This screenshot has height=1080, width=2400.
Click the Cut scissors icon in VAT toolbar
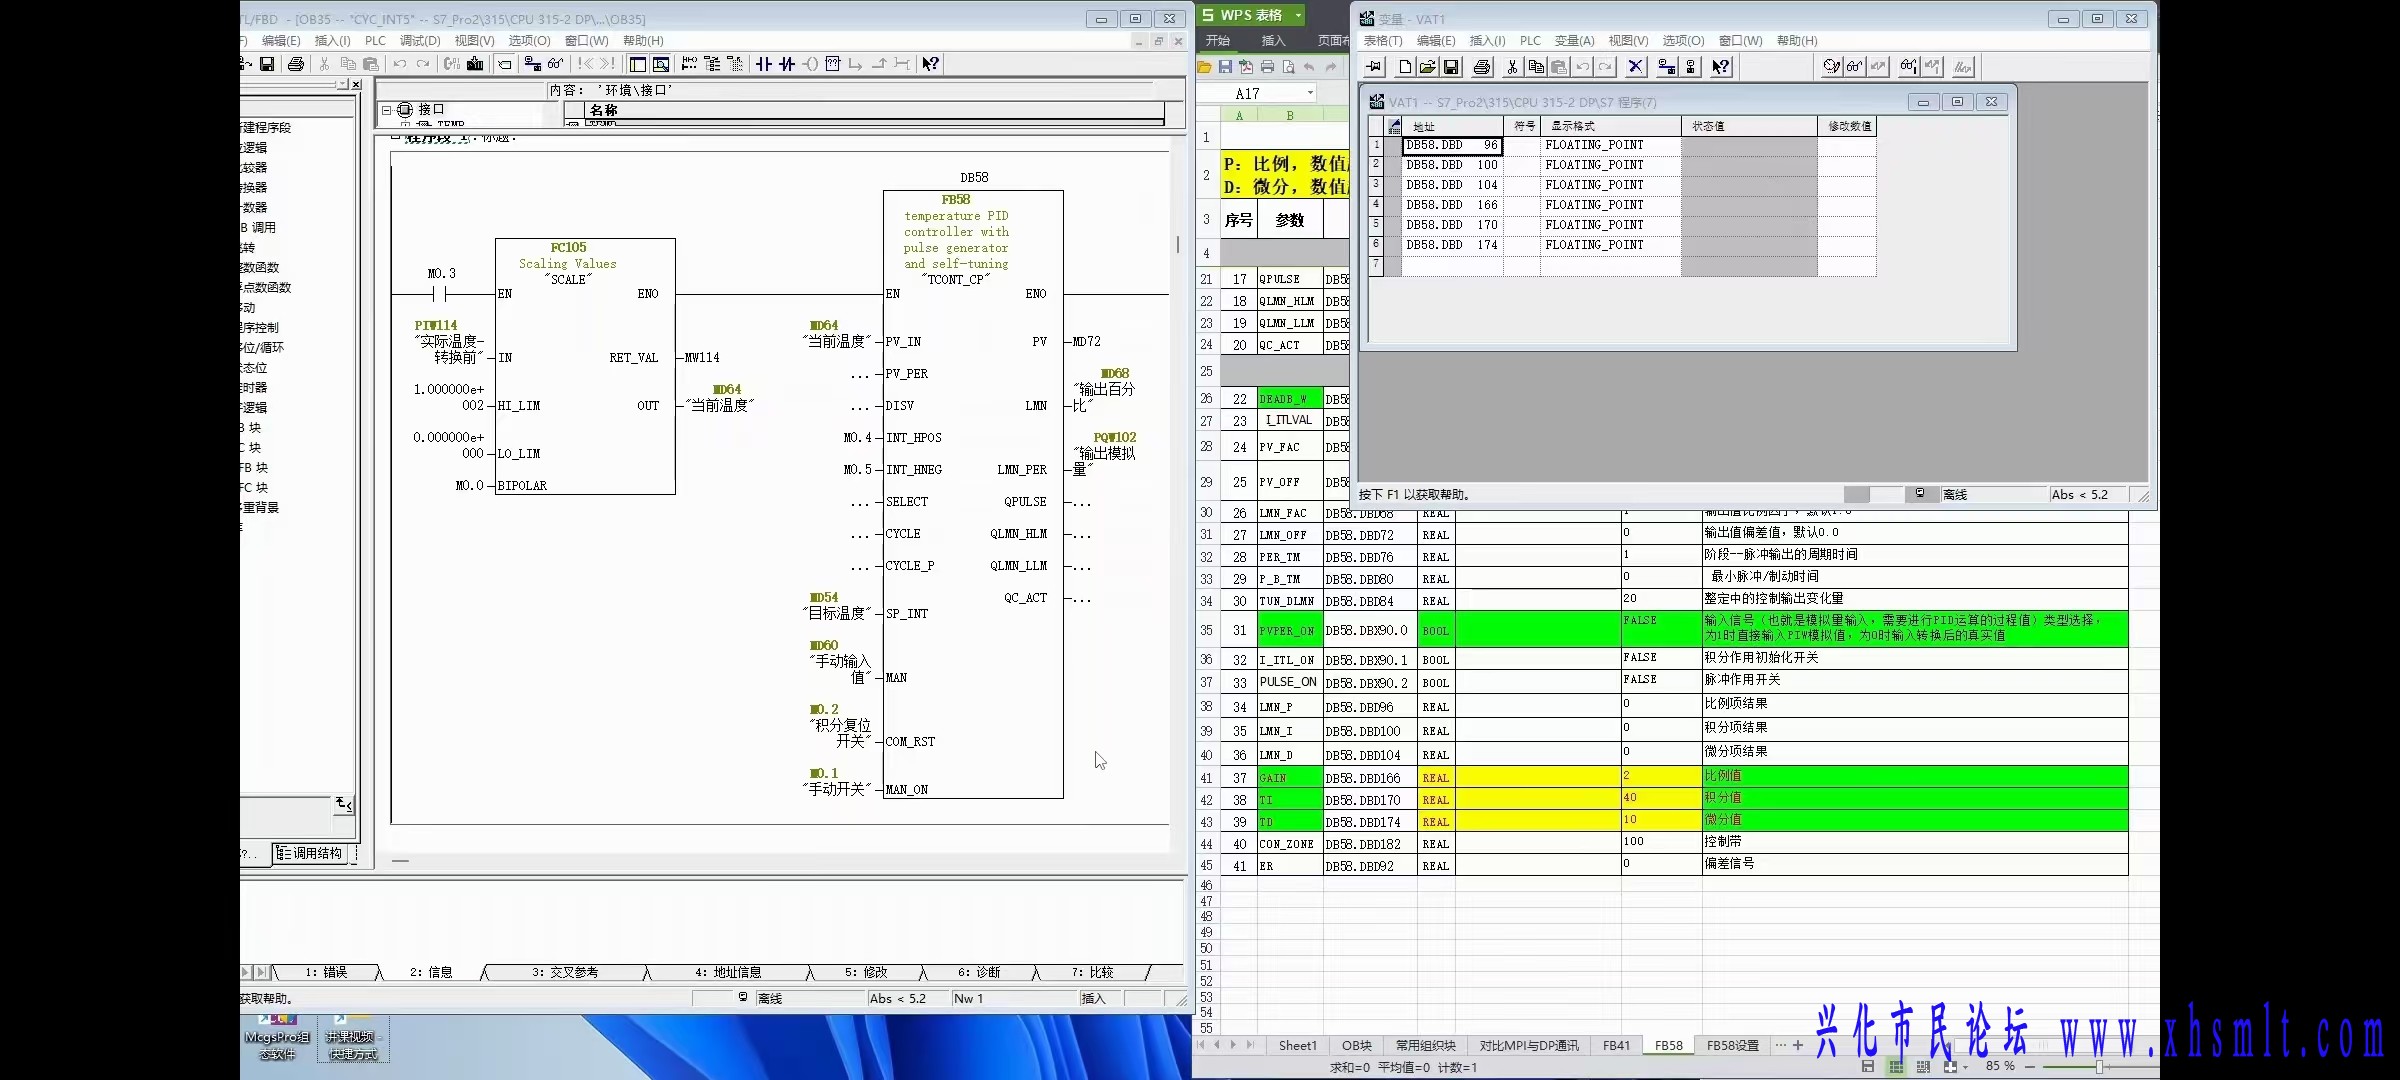click(x=1512, y=67)
